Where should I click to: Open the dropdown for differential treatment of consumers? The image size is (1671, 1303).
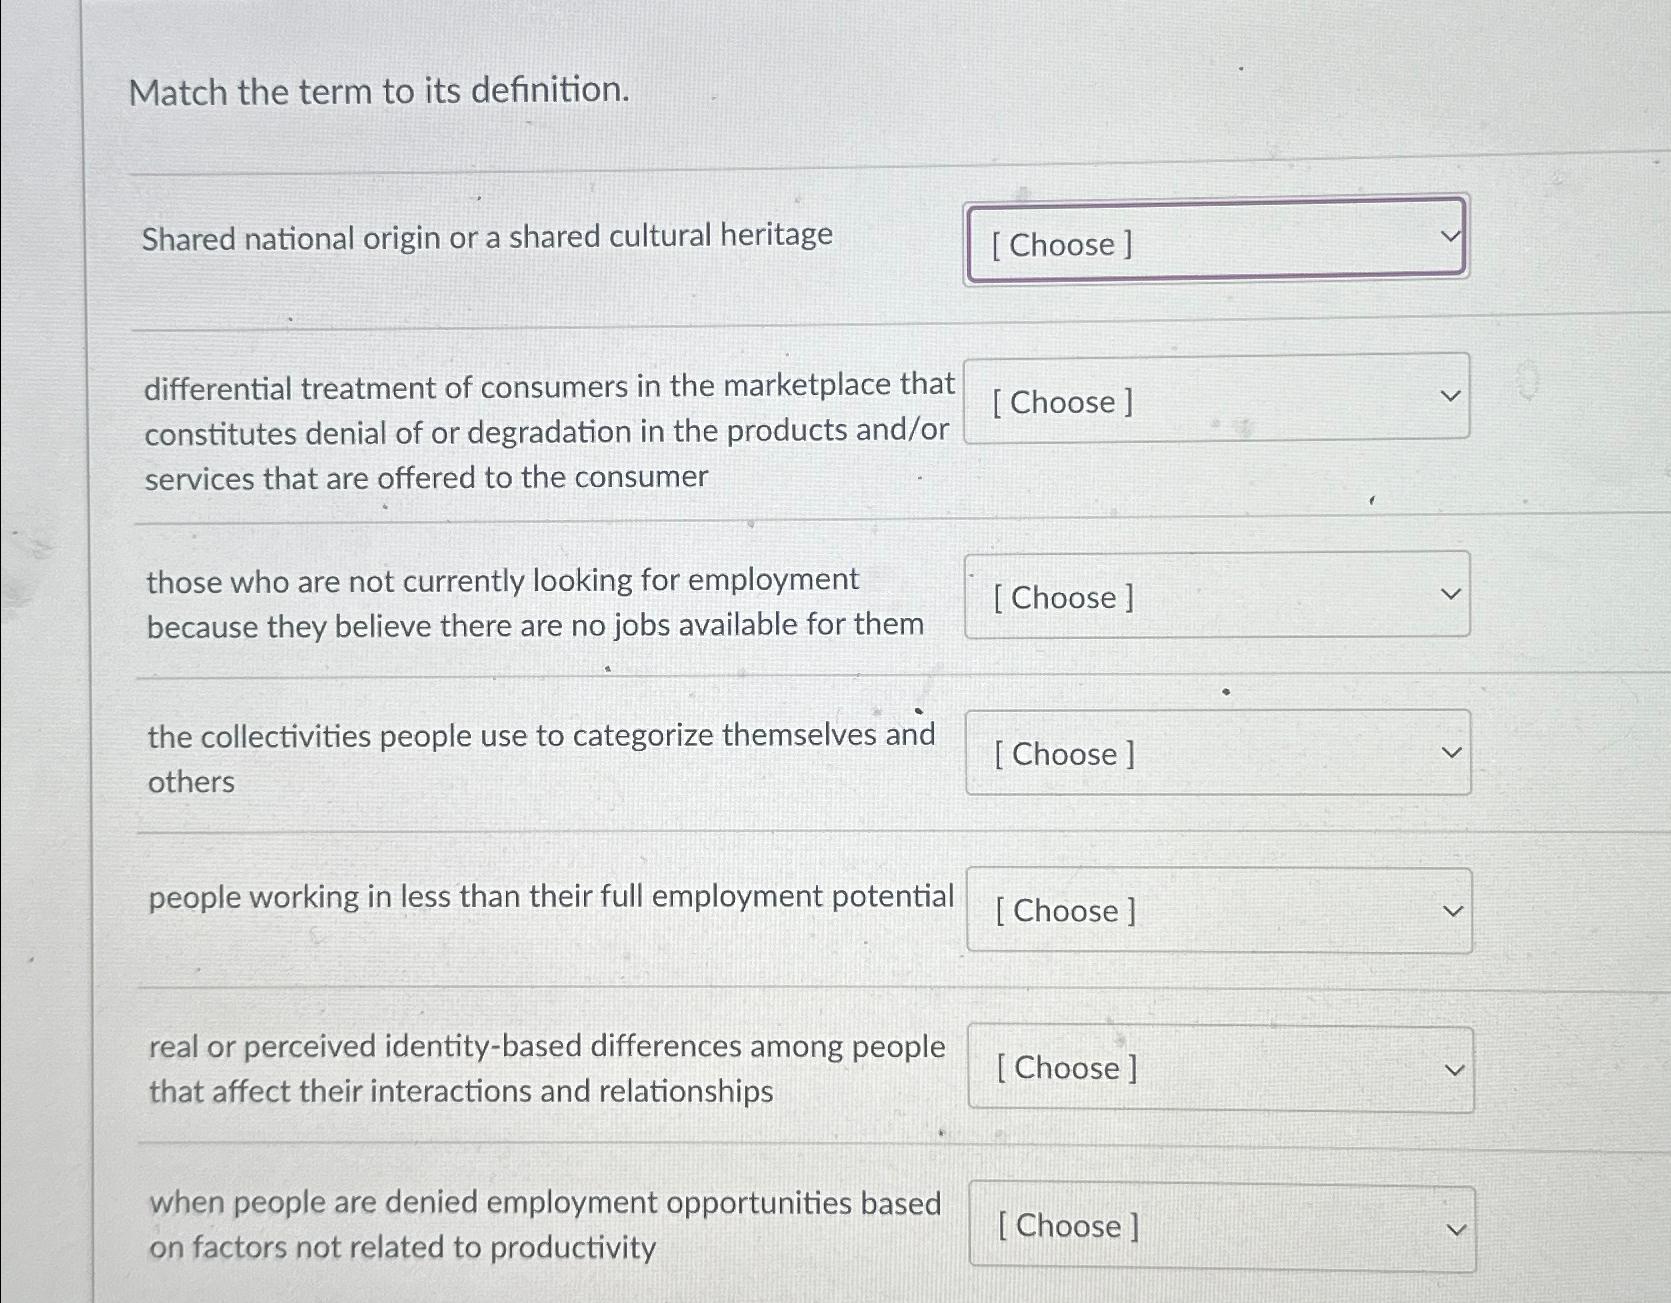[1216, 399]
